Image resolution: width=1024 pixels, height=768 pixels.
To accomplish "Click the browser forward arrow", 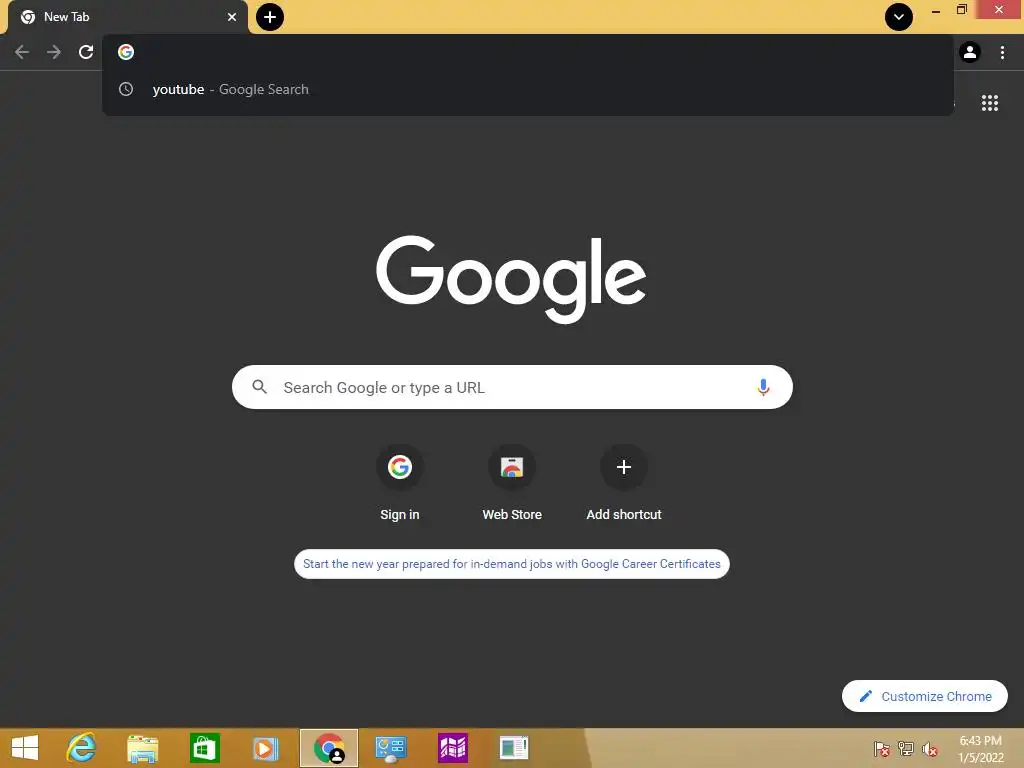I will [x=54, y=52].
